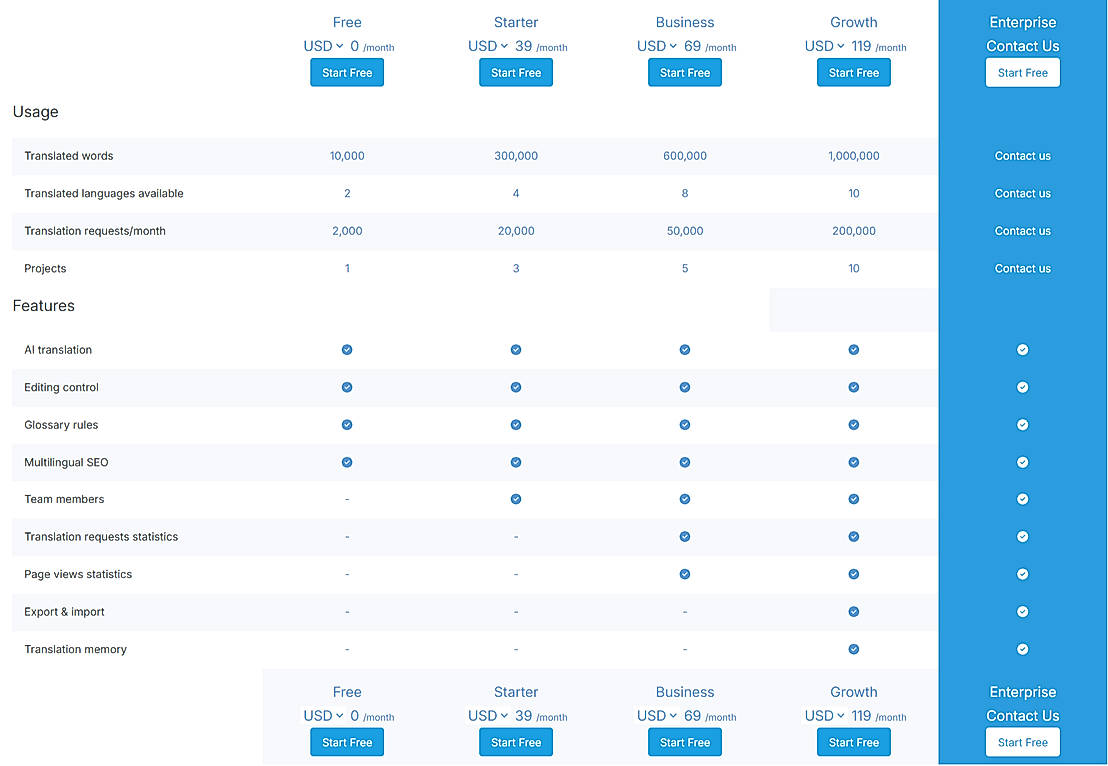
Task: Click AI translation checkmark in Growth column
Action: 854,350
